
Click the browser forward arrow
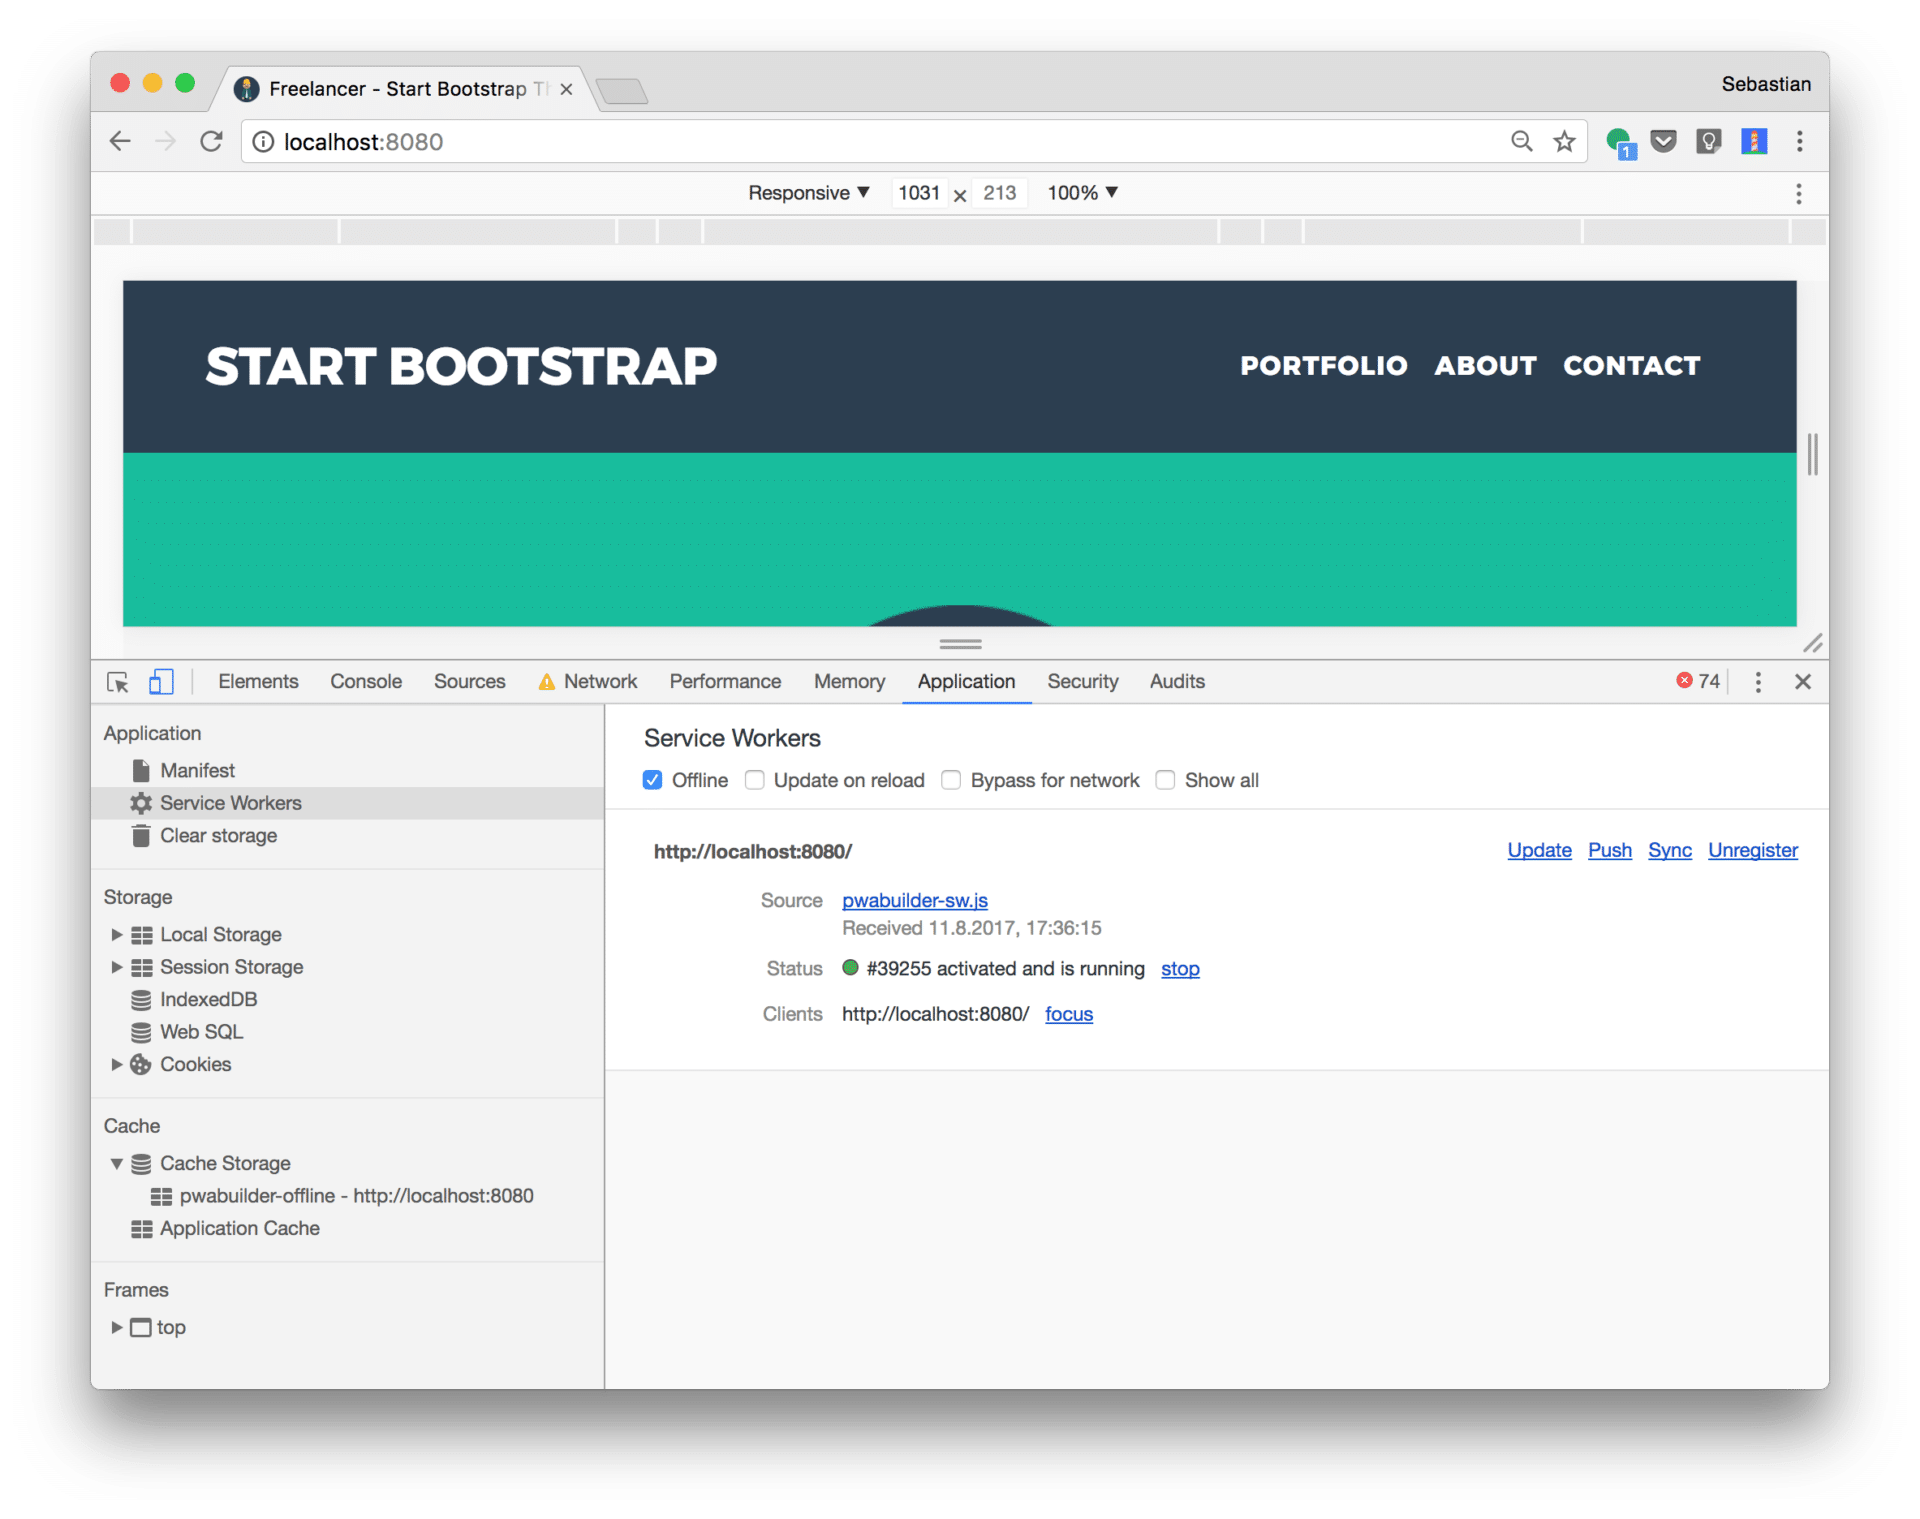tap(165, 141)
